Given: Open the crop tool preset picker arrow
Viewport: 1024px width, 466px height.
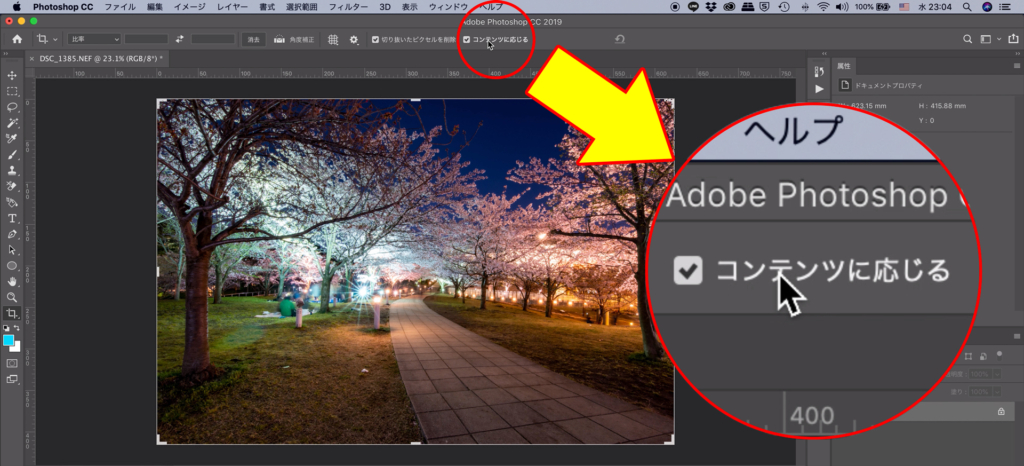Looking at the screenshot, I should [x=55, y=39].
